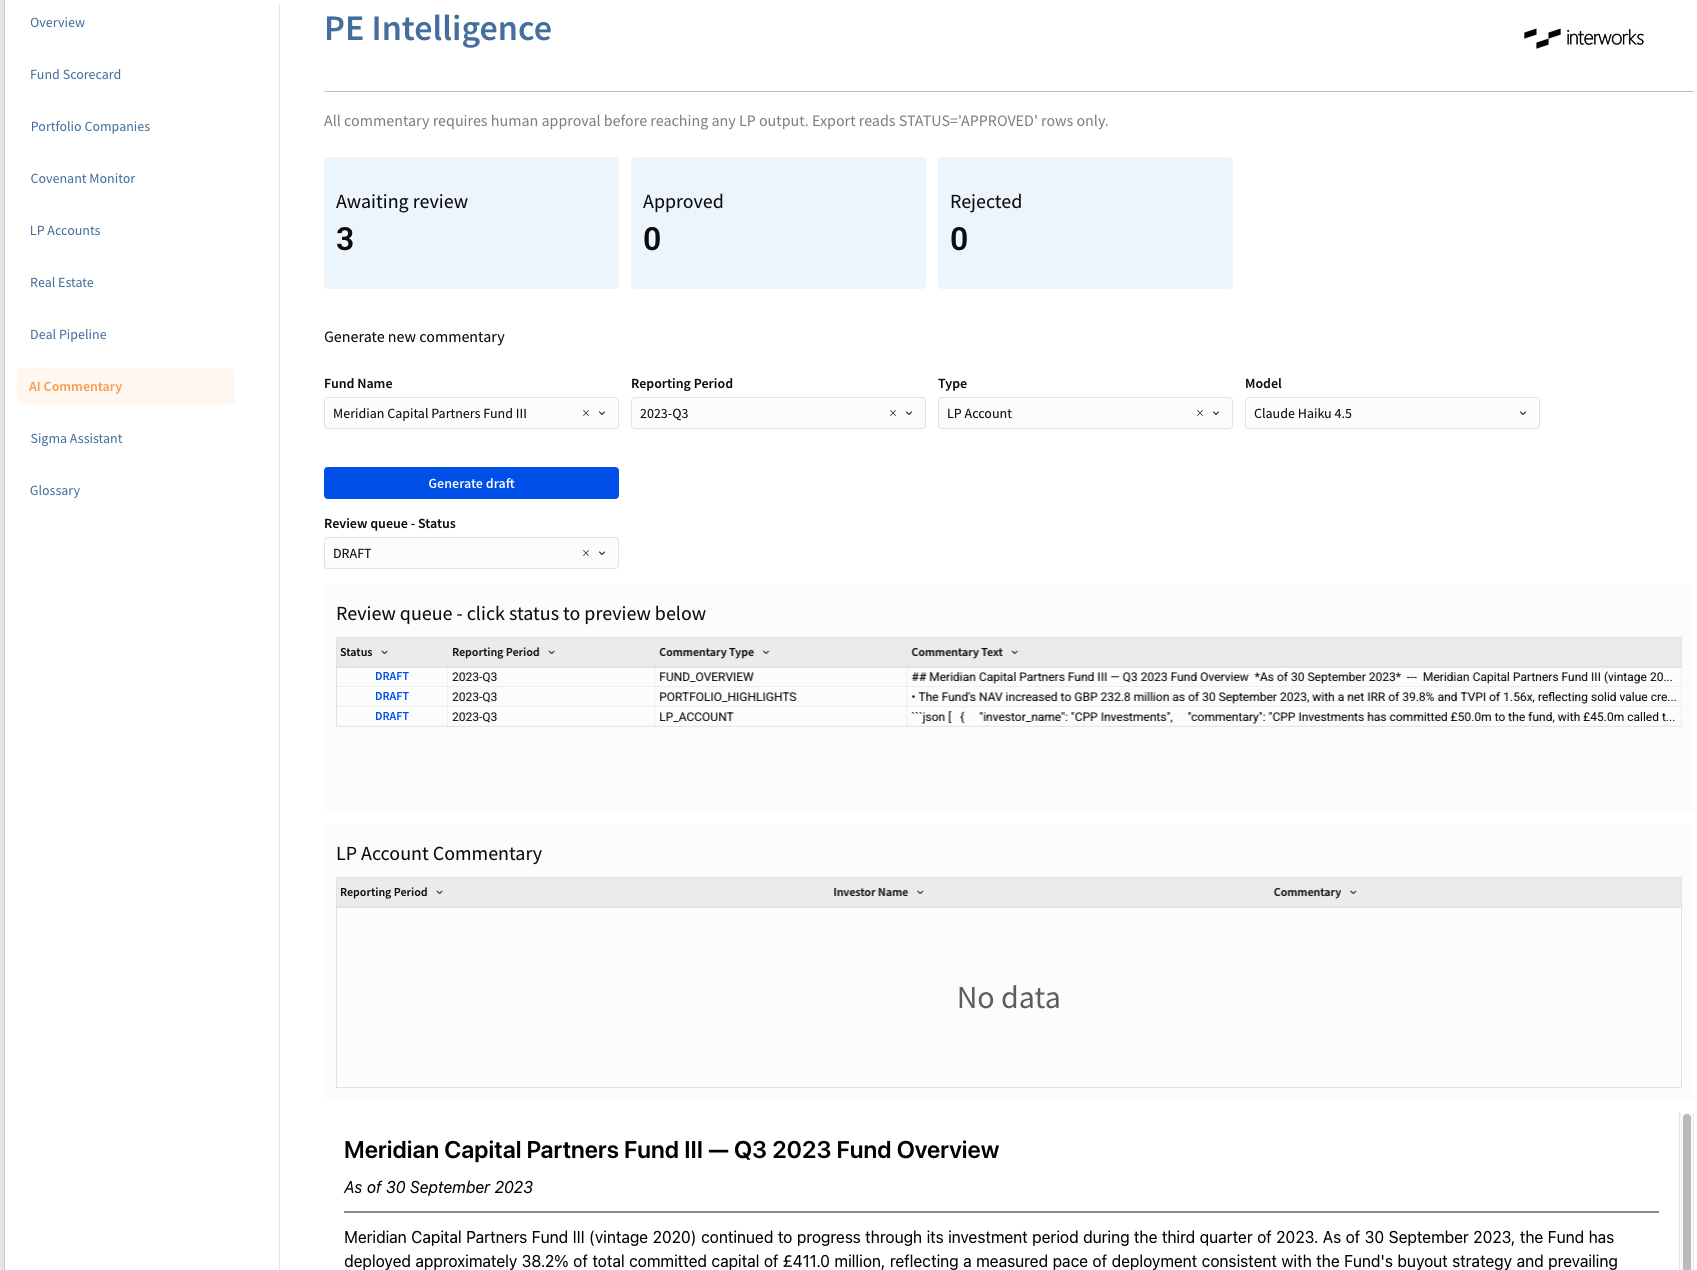Open the Overview page in sidebar

pyautogui.click(x=57, y=22)
